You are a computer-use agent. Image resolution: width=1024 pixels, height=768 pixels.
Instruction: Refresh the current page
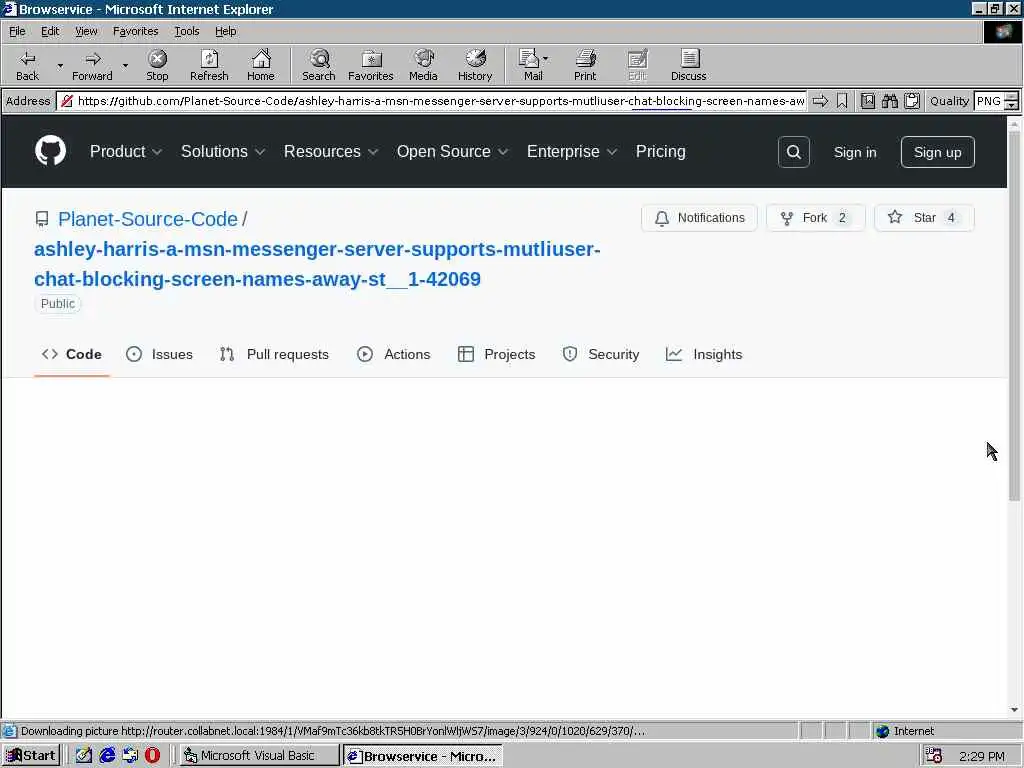tap(209, 65)
